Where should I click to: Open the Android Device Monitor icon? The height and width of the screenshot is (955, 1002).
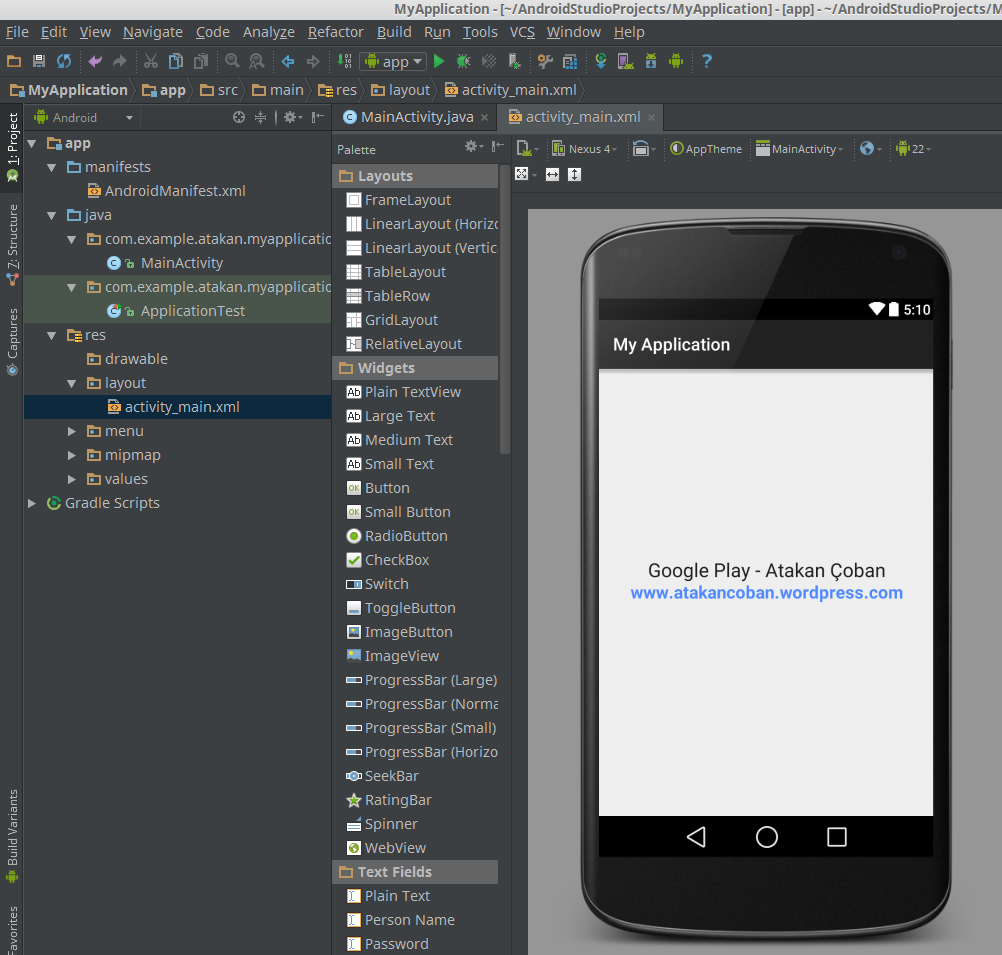coord(676,61)
